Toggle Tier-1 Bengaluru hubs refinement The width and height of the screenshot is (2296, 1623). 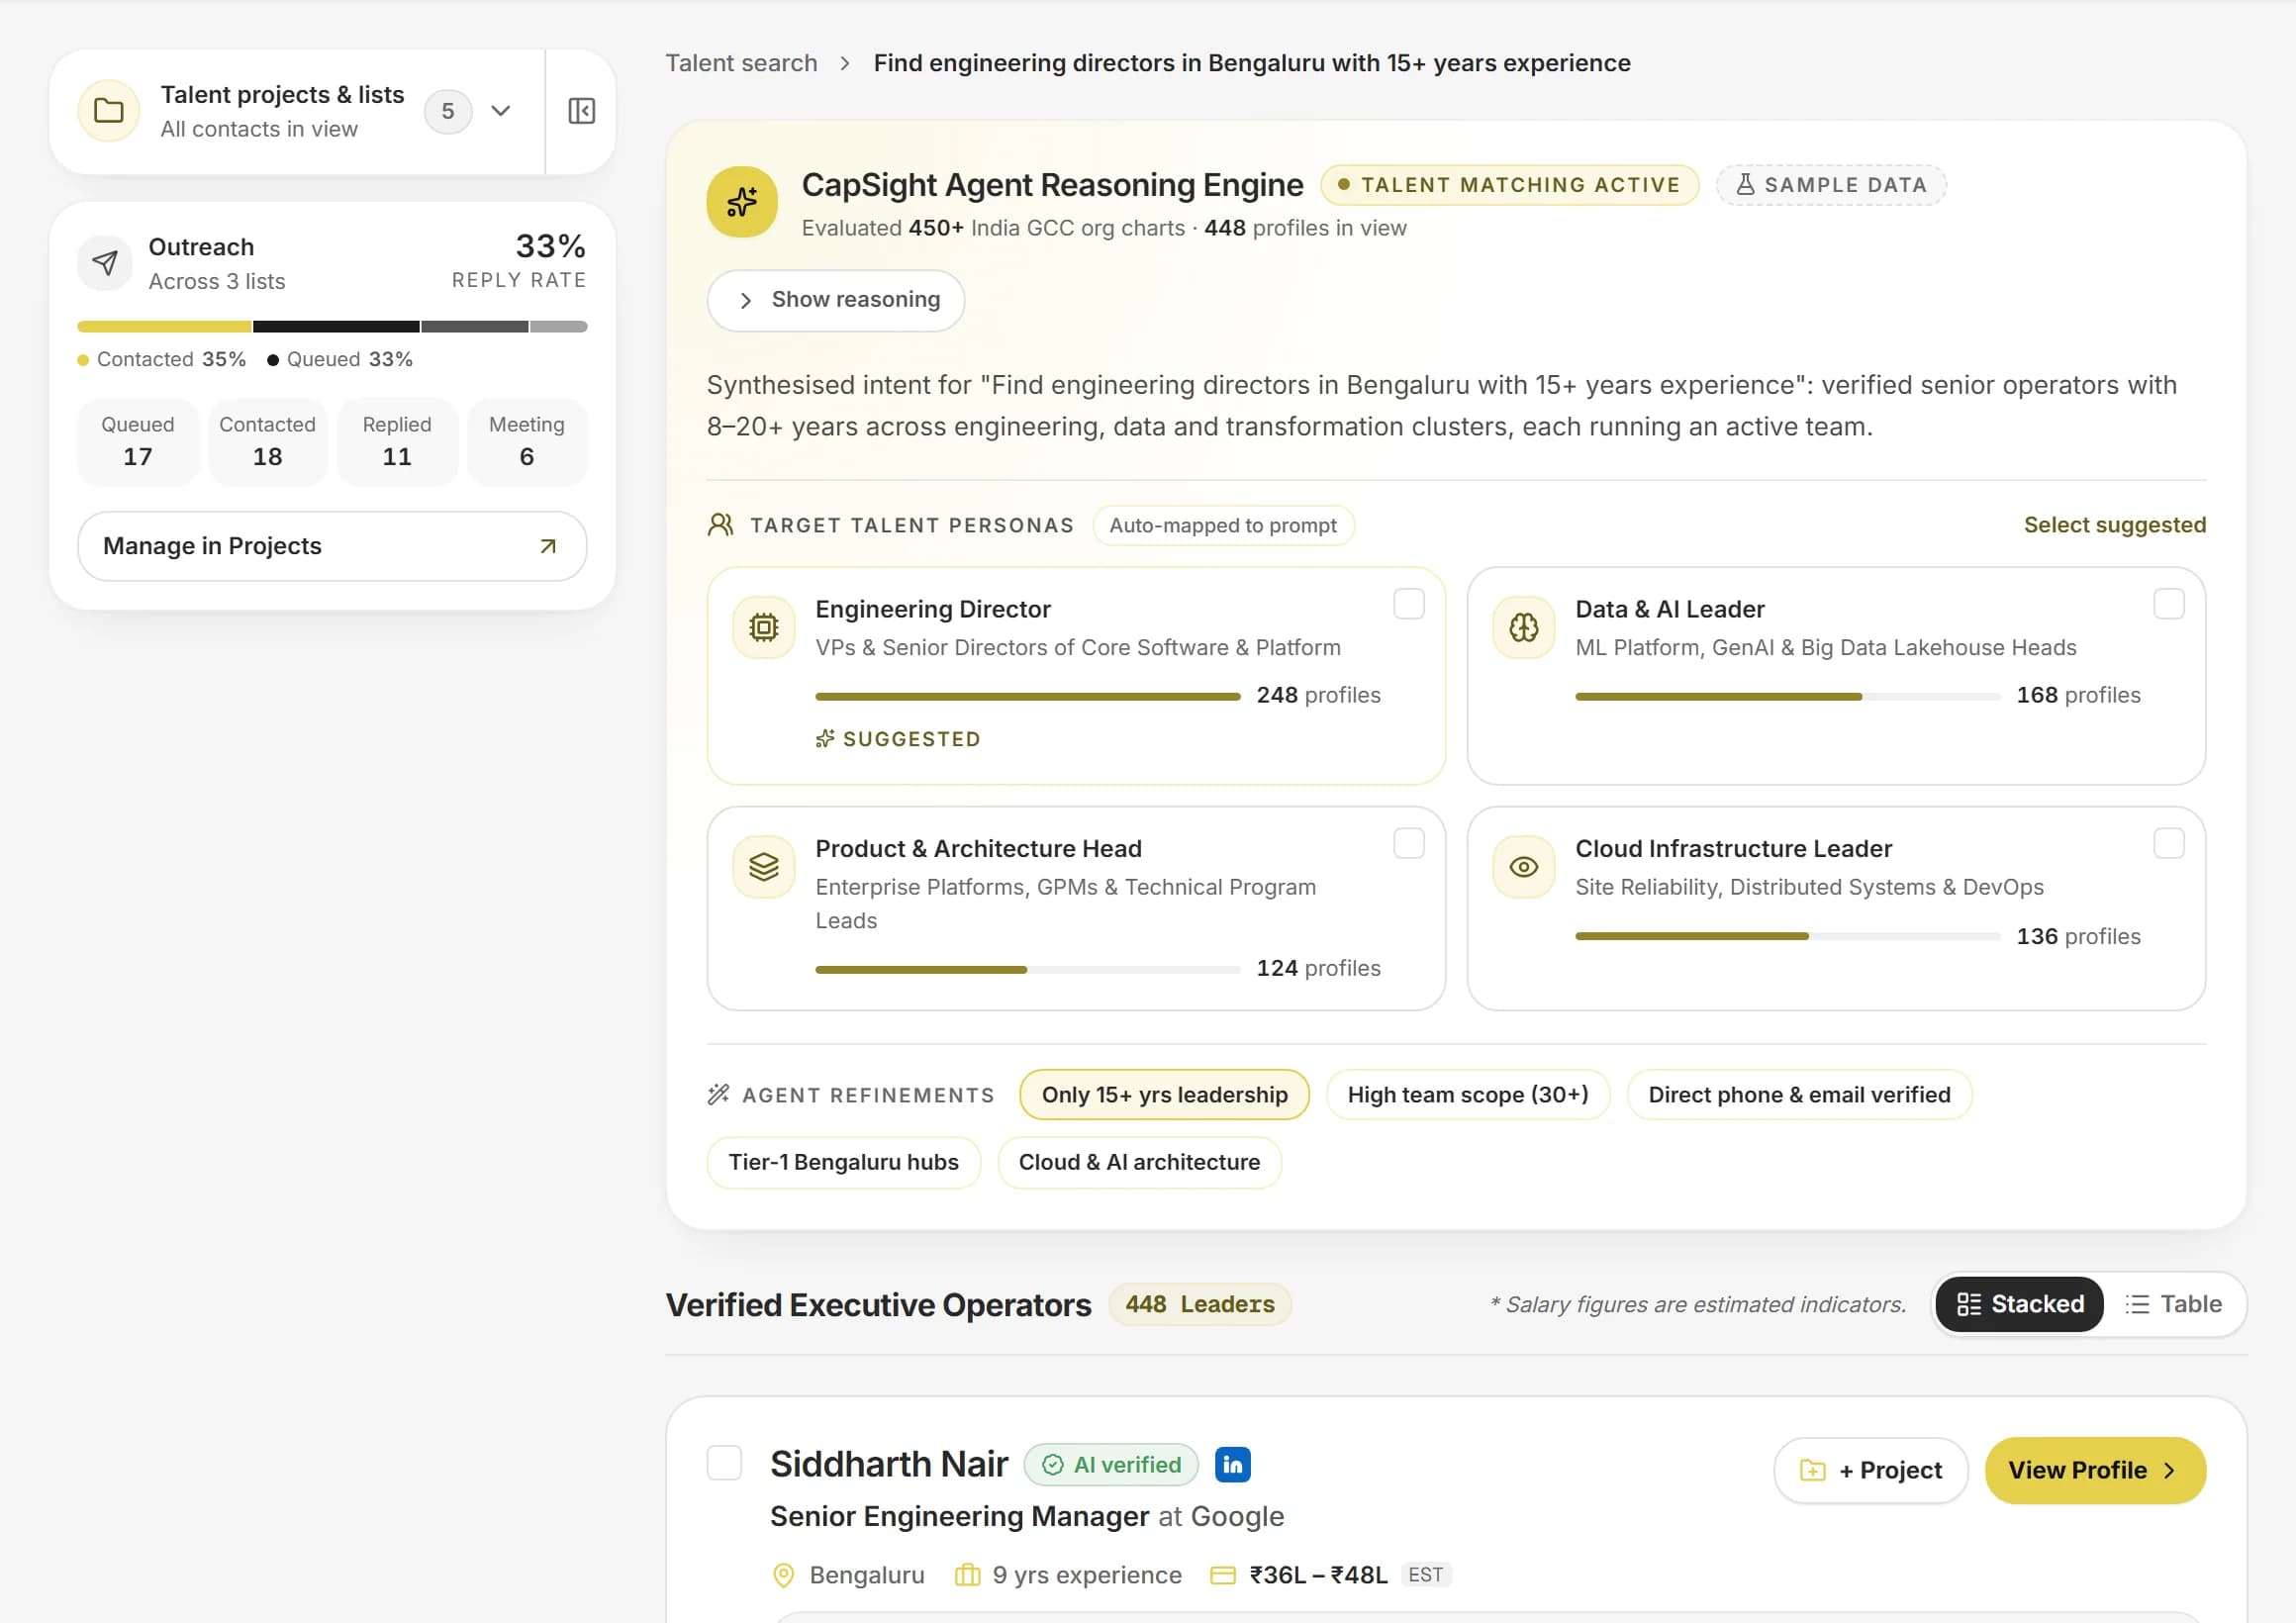tap(843, 1162)
